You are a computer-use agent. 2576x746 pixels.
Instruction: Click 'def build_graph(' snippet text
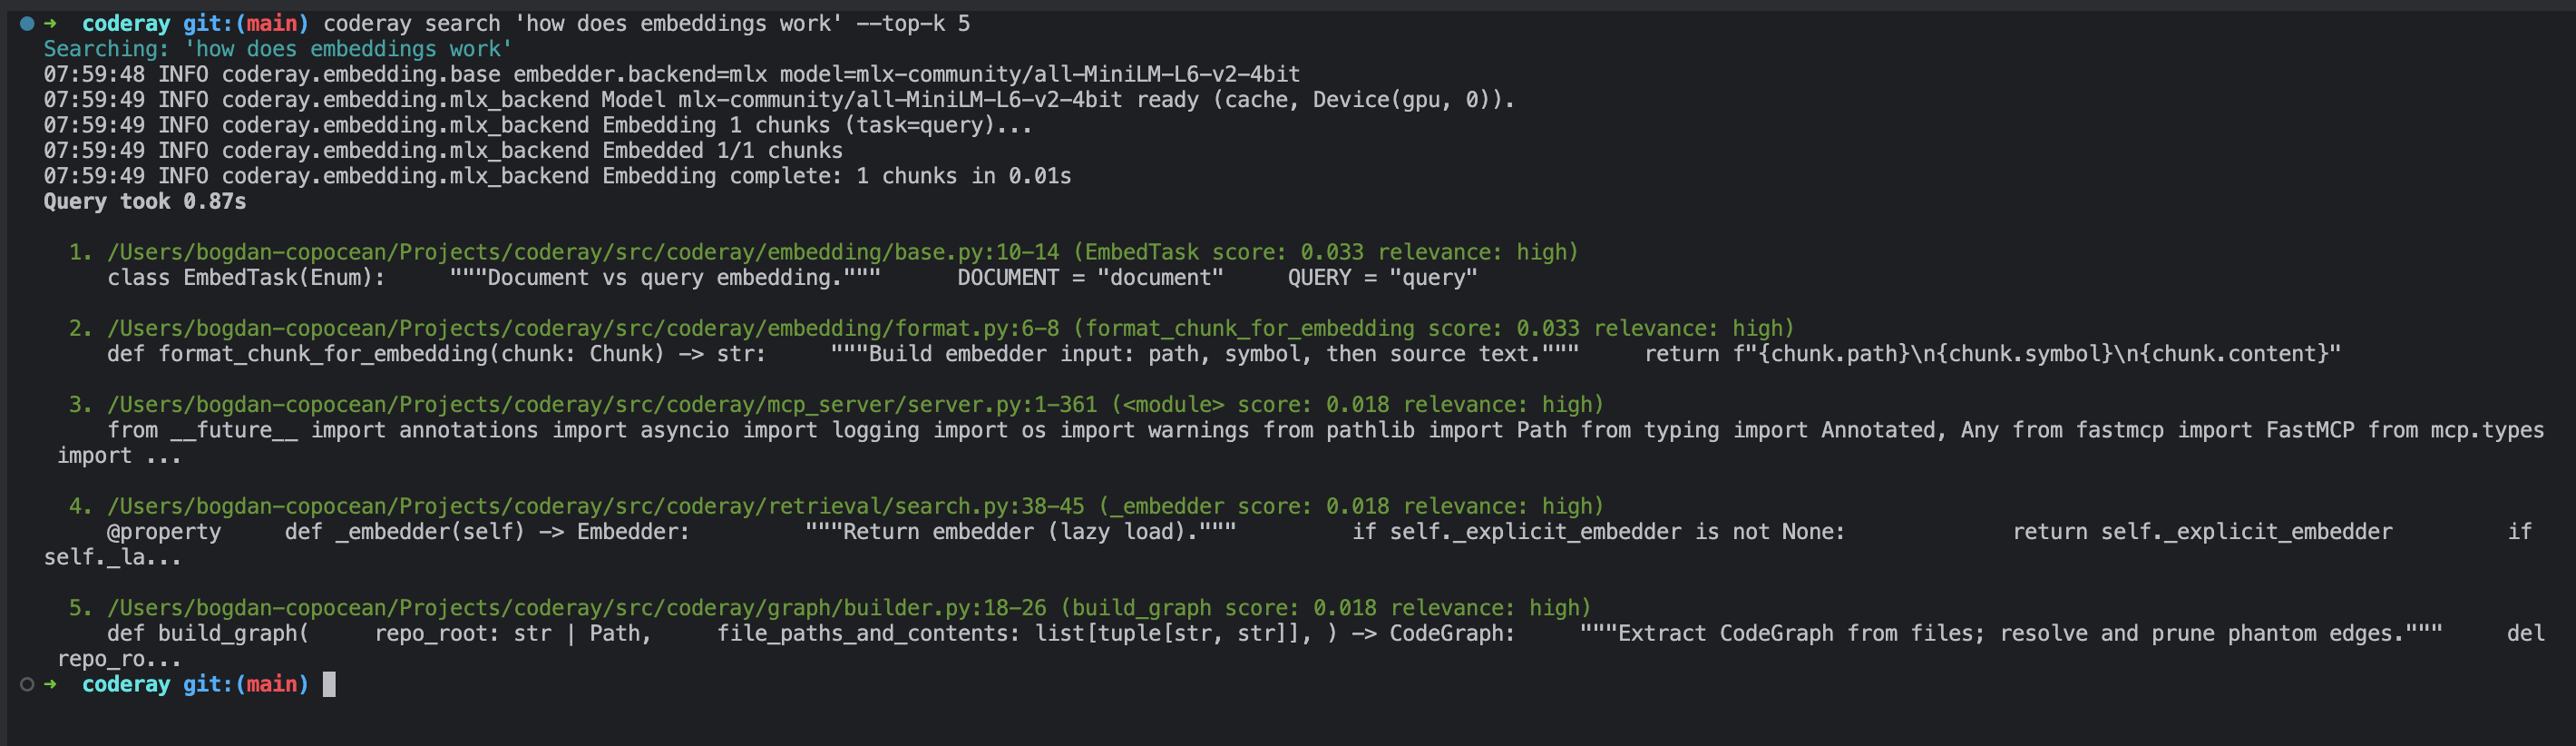click(208, 634)
